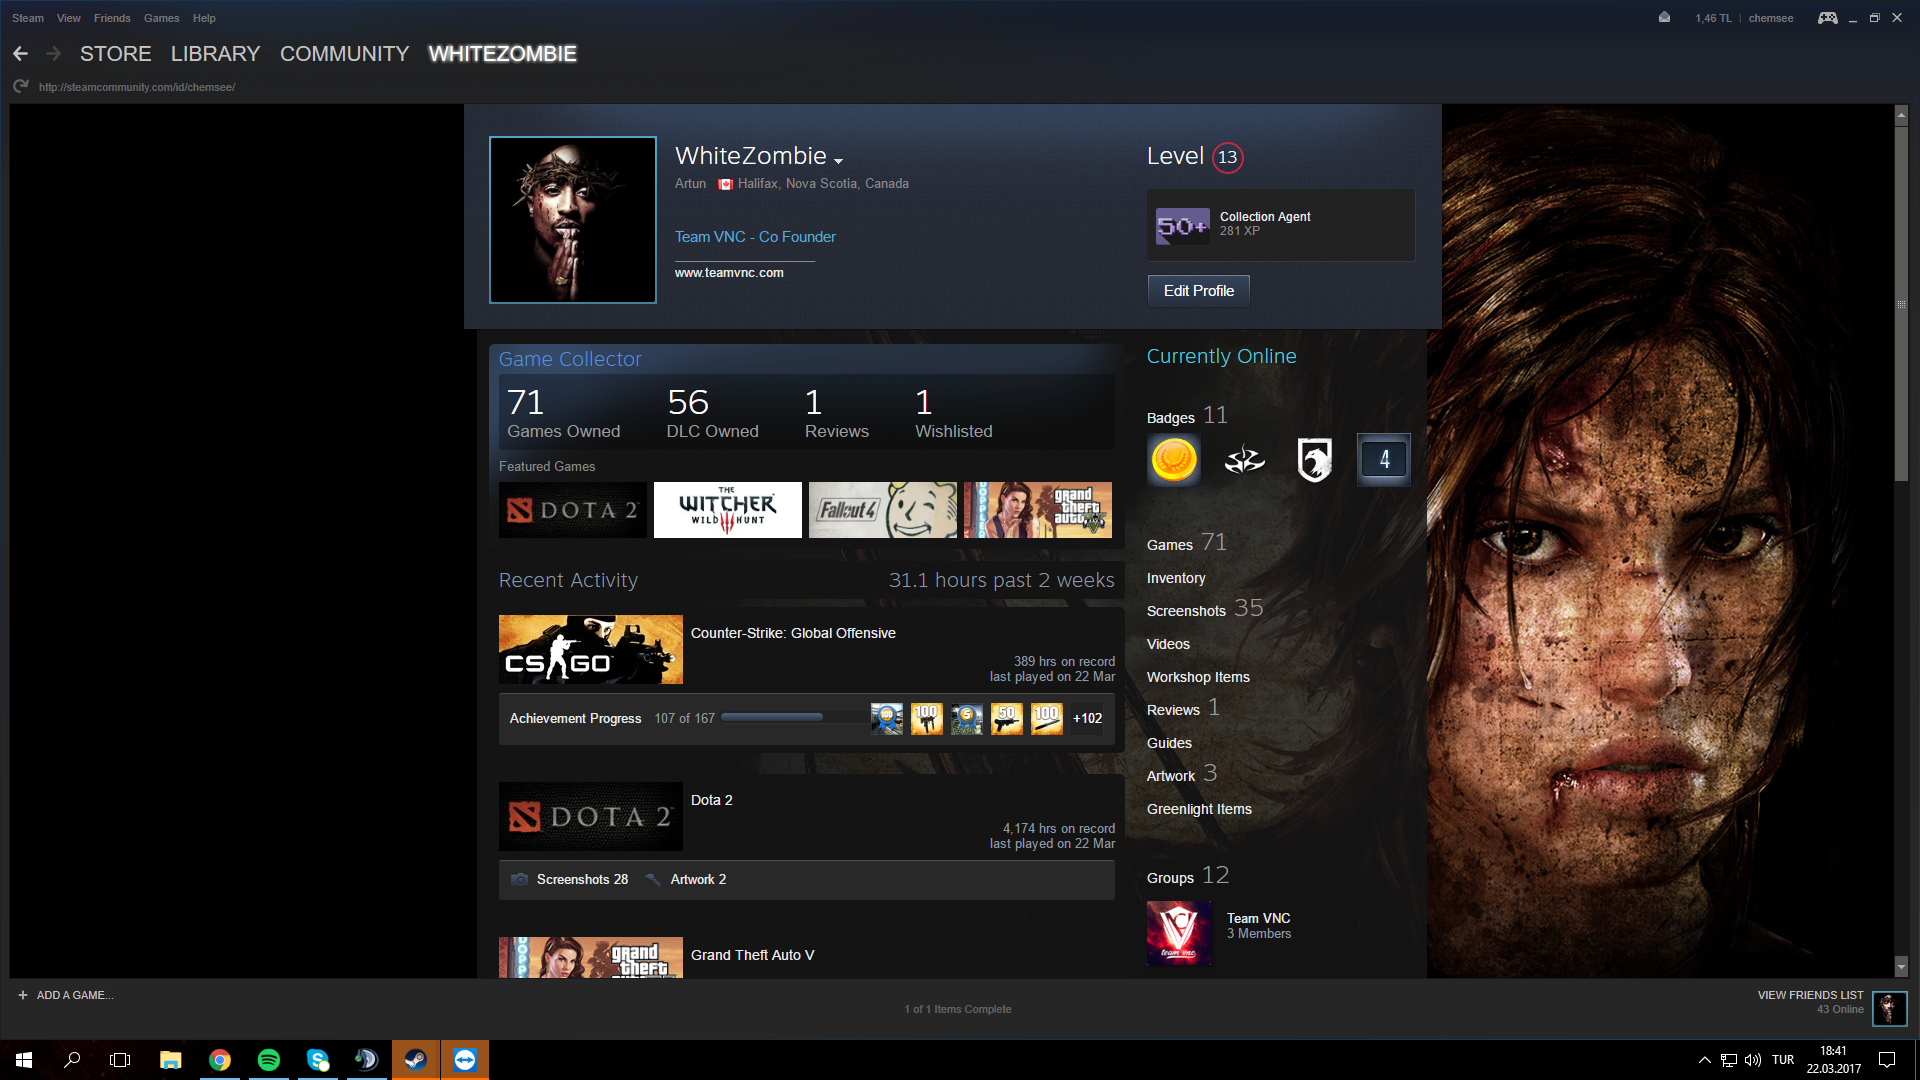Open the Team VNC group avatar
This screenshot has width=1920, height=1080.
(x=1179, y=933)
